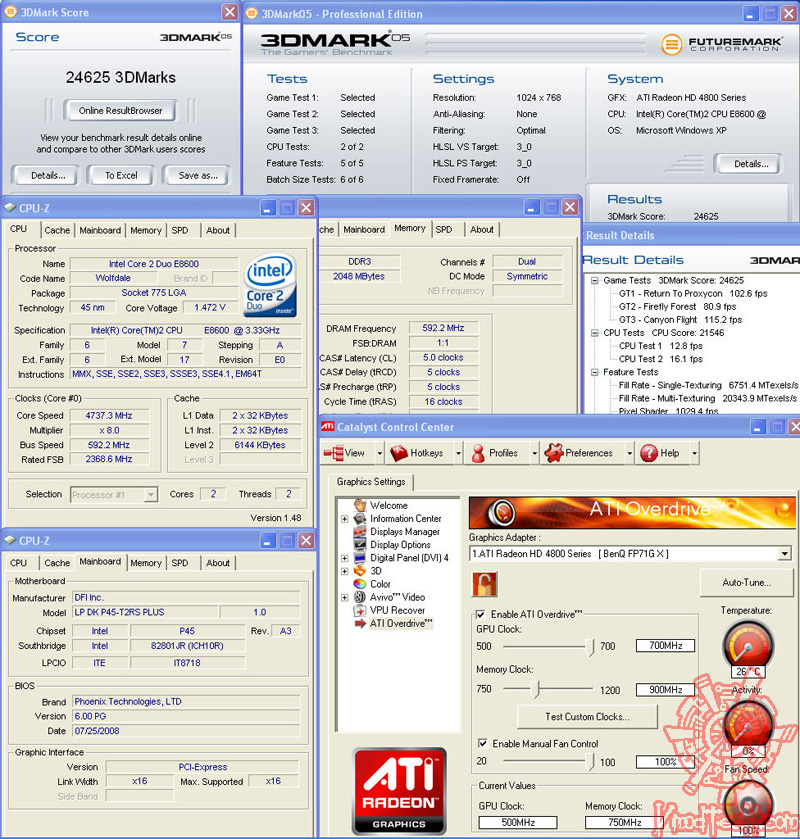Screen dimensions: 800x839
Task: Collapse the CPU Tests result node
Action: (x=595, y=333)
